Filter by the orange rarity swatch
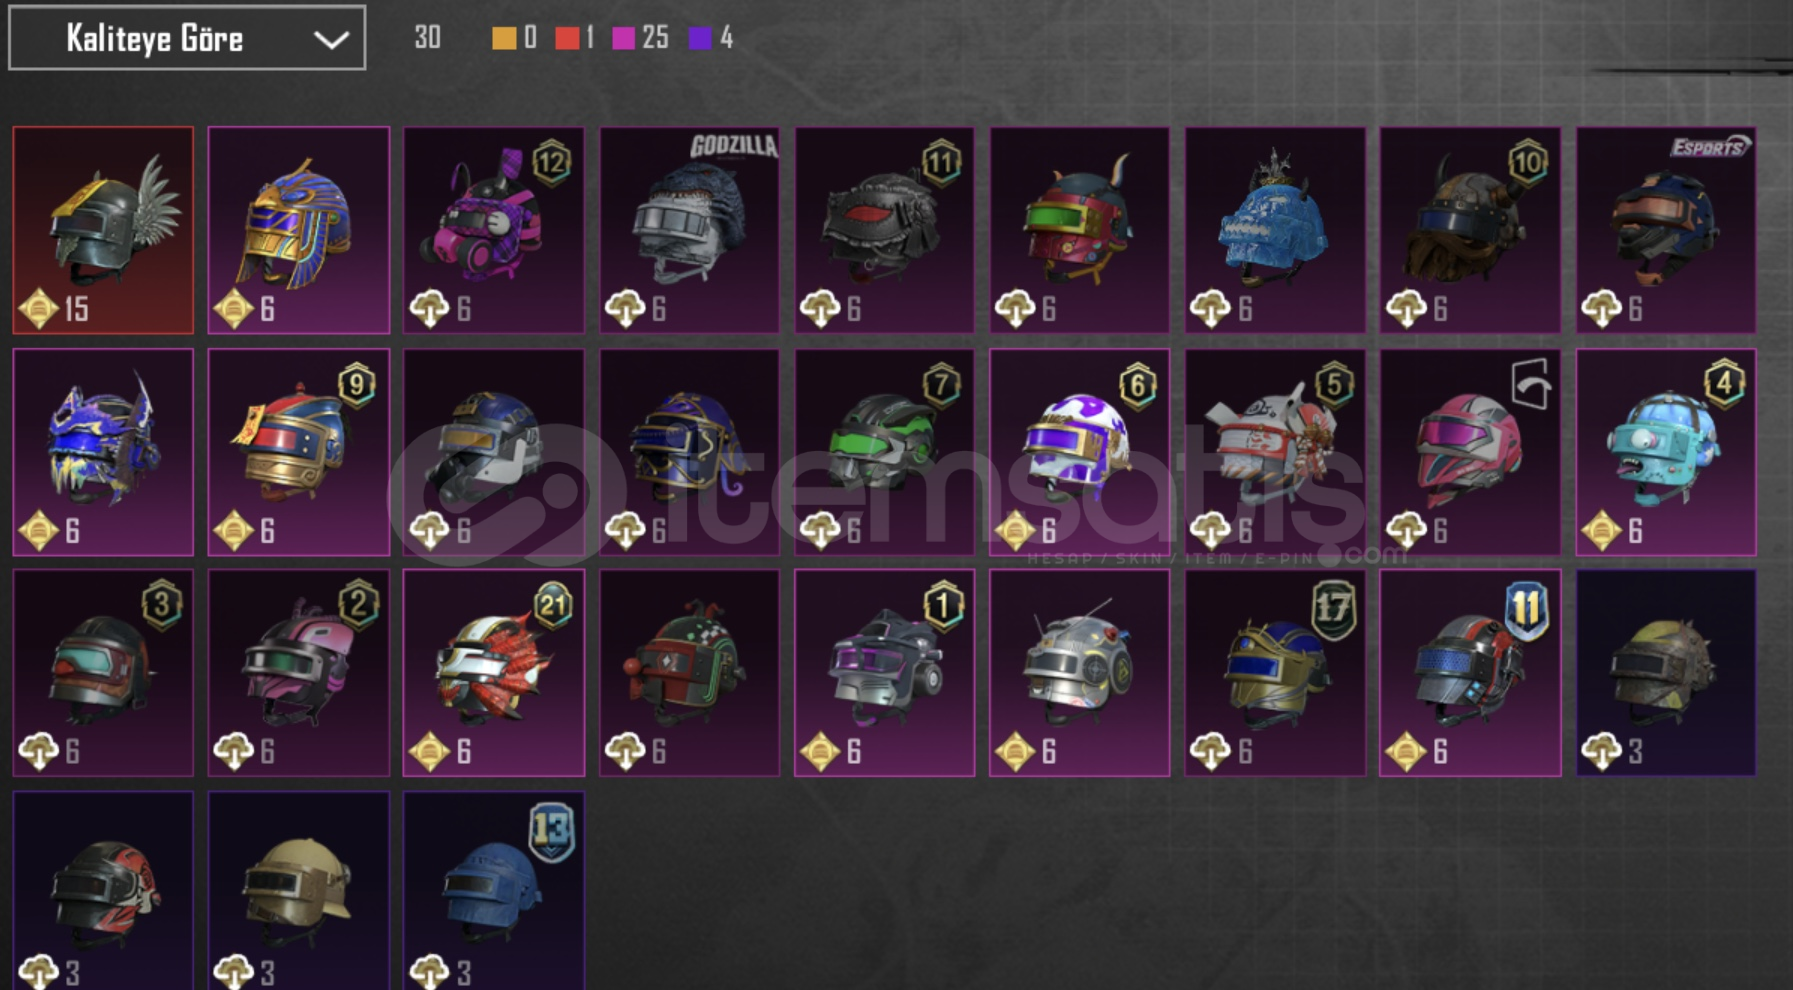 [x=504, y=38]
